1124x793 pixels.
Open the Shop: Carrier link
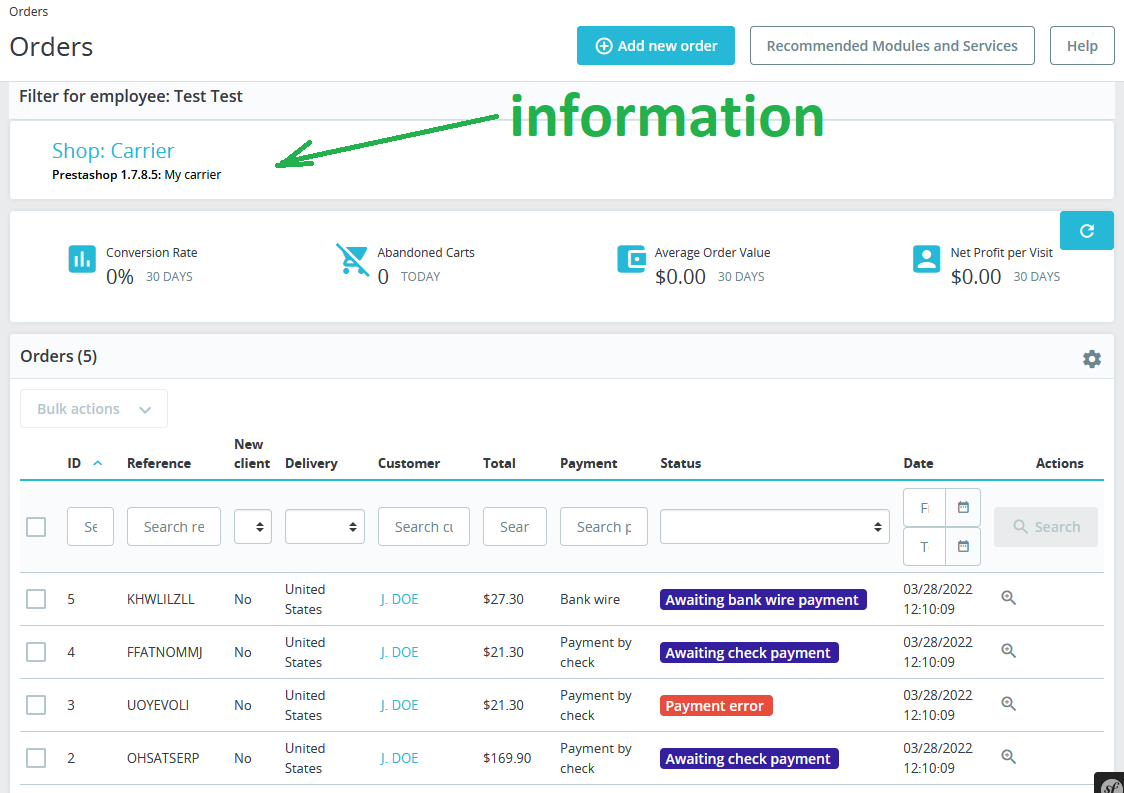113,151
